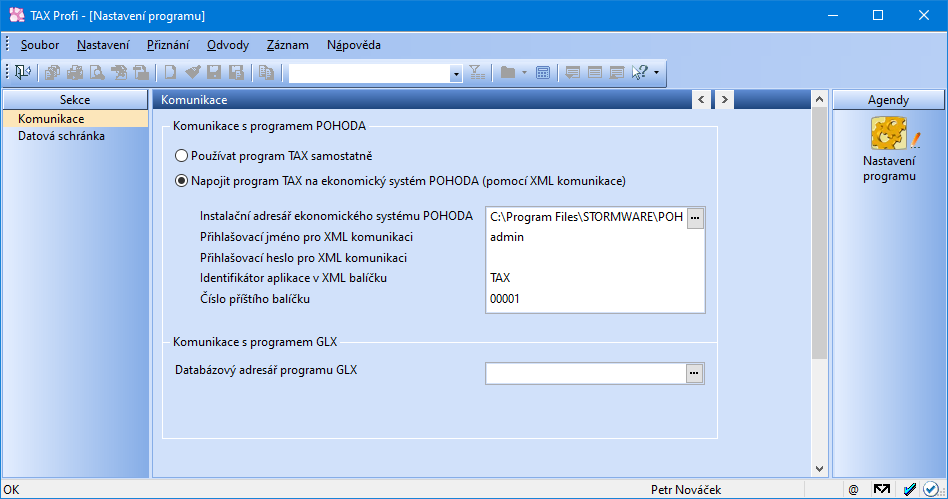This screenshot has height=499, width=948.
Task: Click the circled checkmark status bar icon
Action: [932, 489]
